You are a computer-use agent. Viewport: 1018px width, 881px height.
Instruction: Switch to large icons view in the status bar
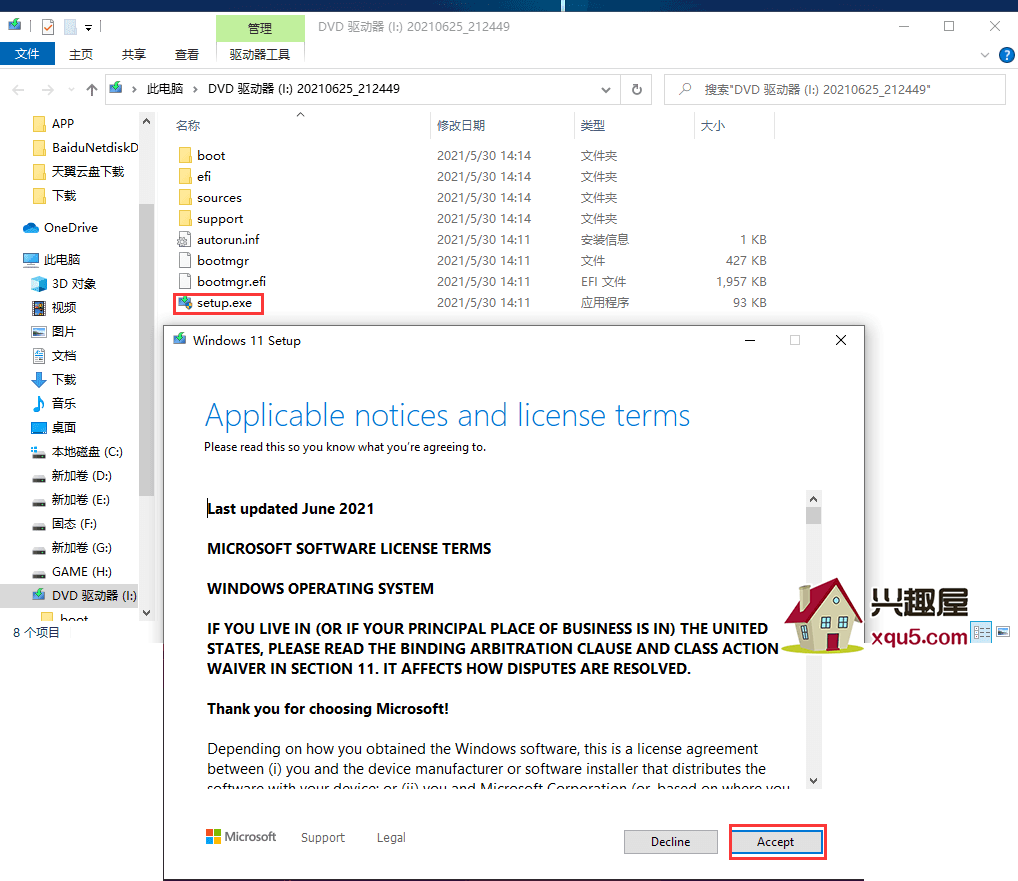click(1003, 631)
